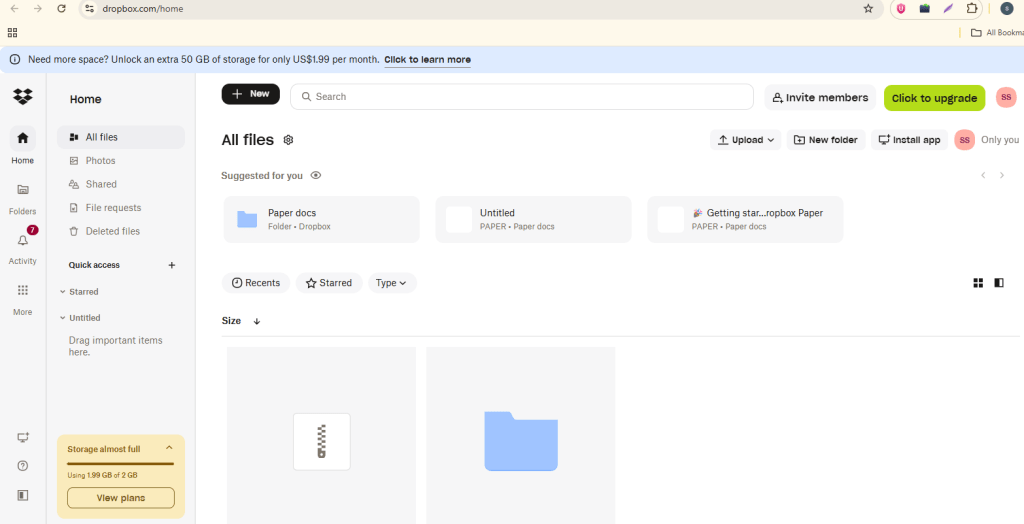Click the SS avatar next to Only you
Screen dimensions: 1024x524
[x=965, y=140]
